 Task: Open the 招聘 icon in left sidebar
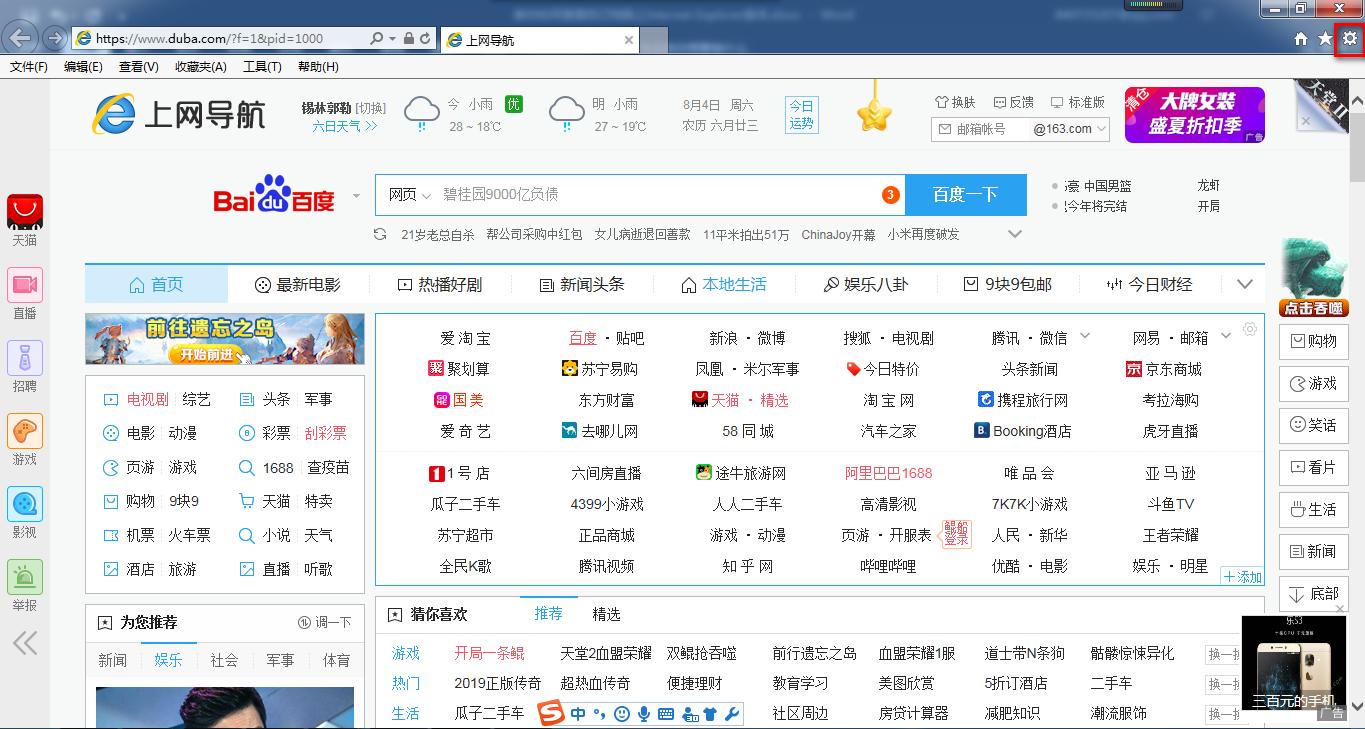(25, 358)
